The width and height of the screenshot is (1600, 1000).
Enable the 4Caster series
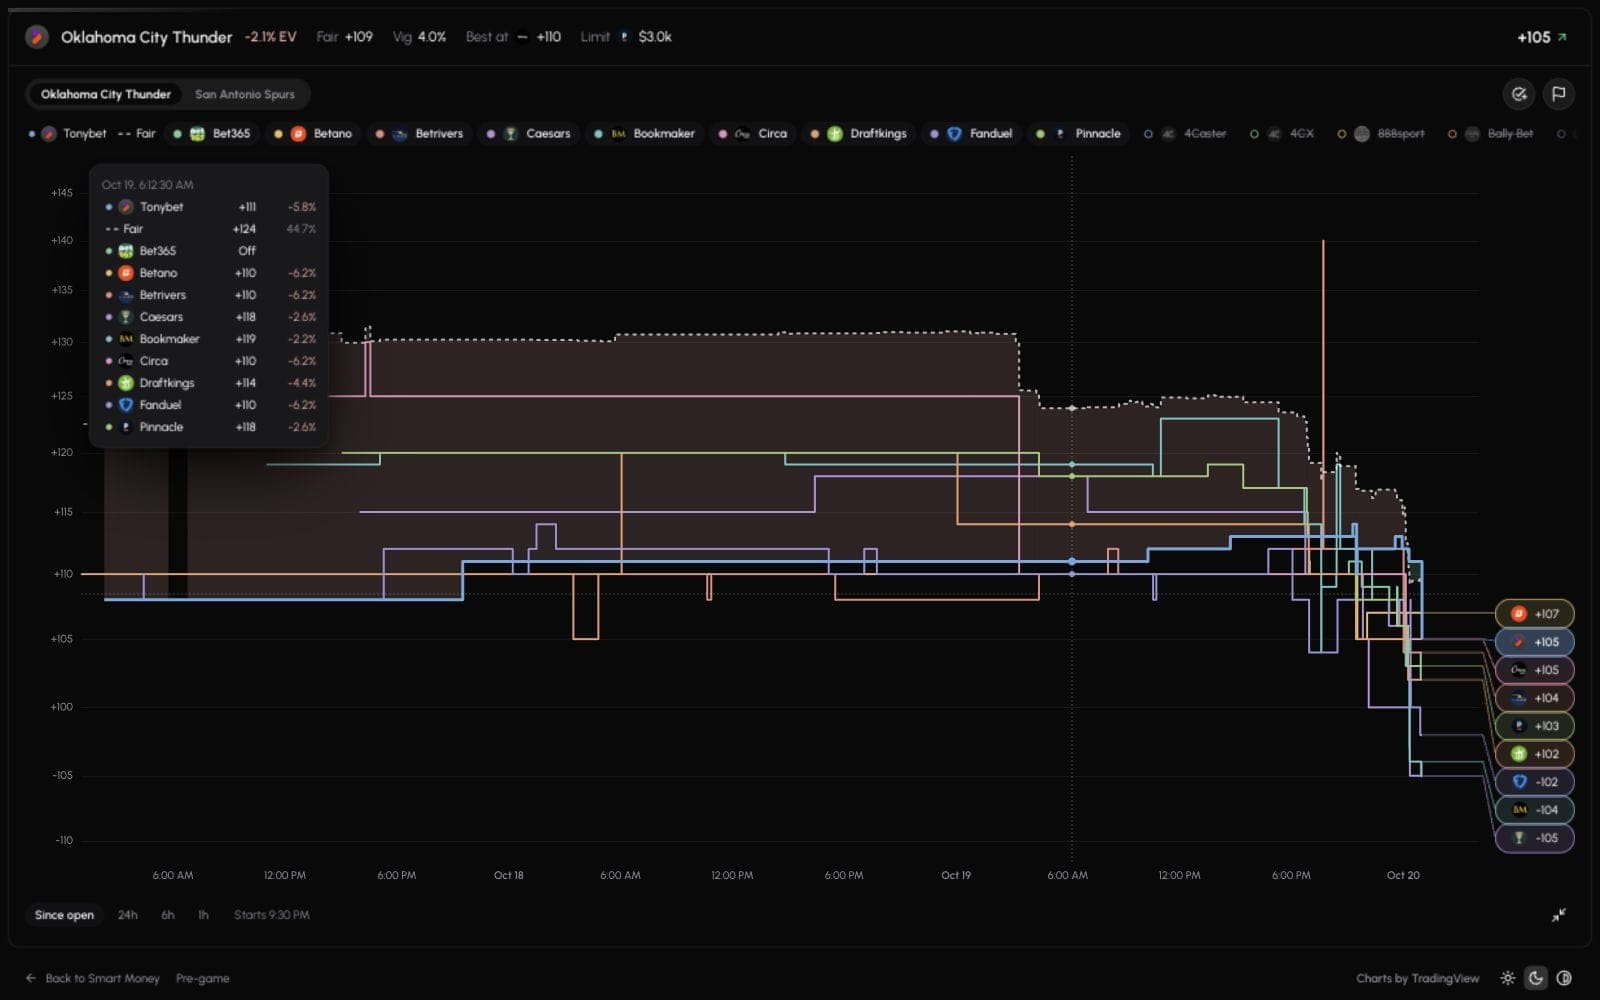coord(1186,134)
